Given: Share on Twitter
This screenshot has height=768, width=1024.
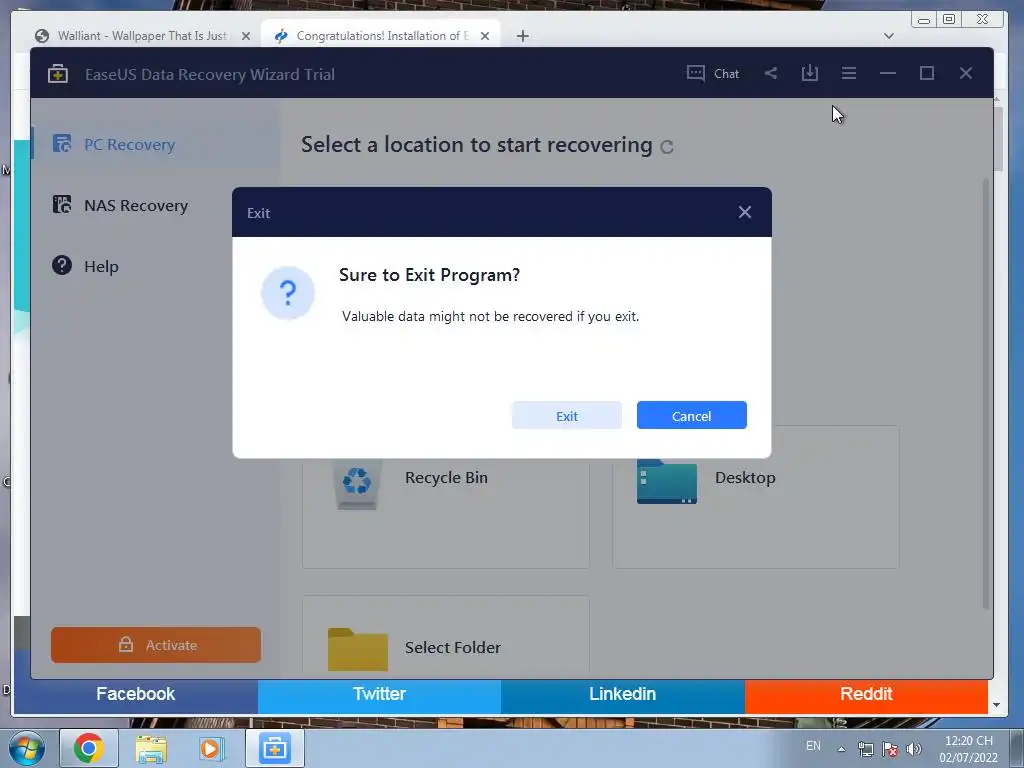Looking at the screenshot, I should click(379, 694).
